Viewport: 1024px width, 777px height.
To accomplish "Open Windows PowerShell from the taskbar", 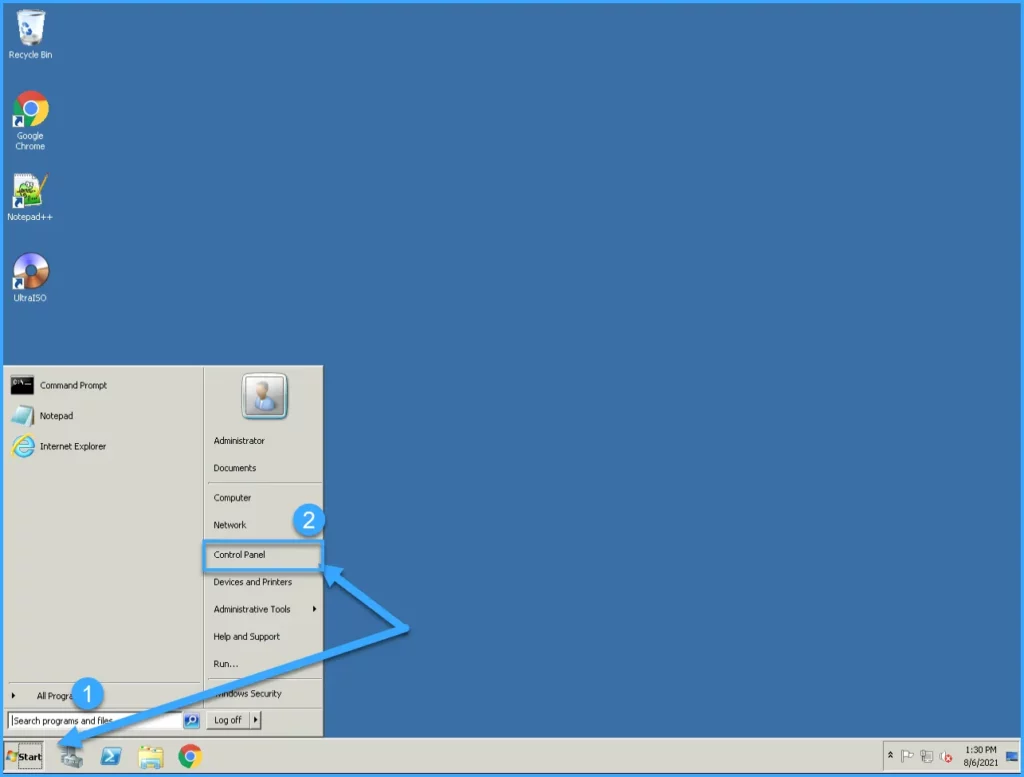I will pyautogui.click(x=111, y=757).
